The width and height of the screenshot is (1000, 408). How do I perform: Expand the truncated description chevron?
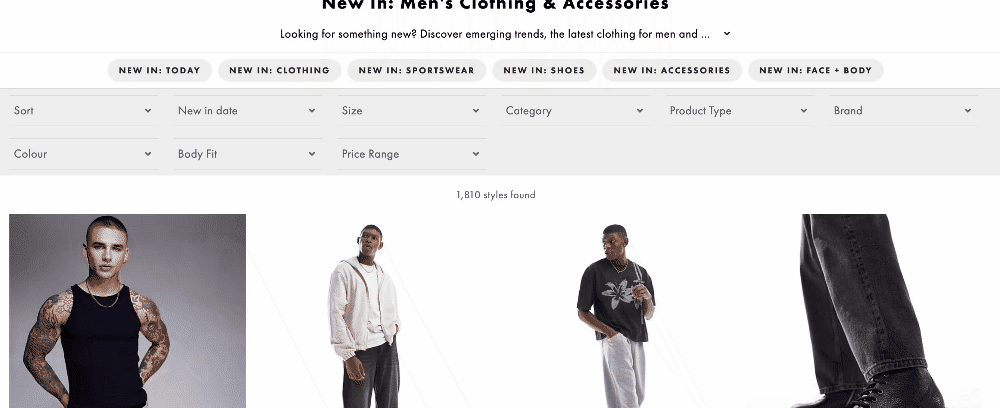[726, 34]
